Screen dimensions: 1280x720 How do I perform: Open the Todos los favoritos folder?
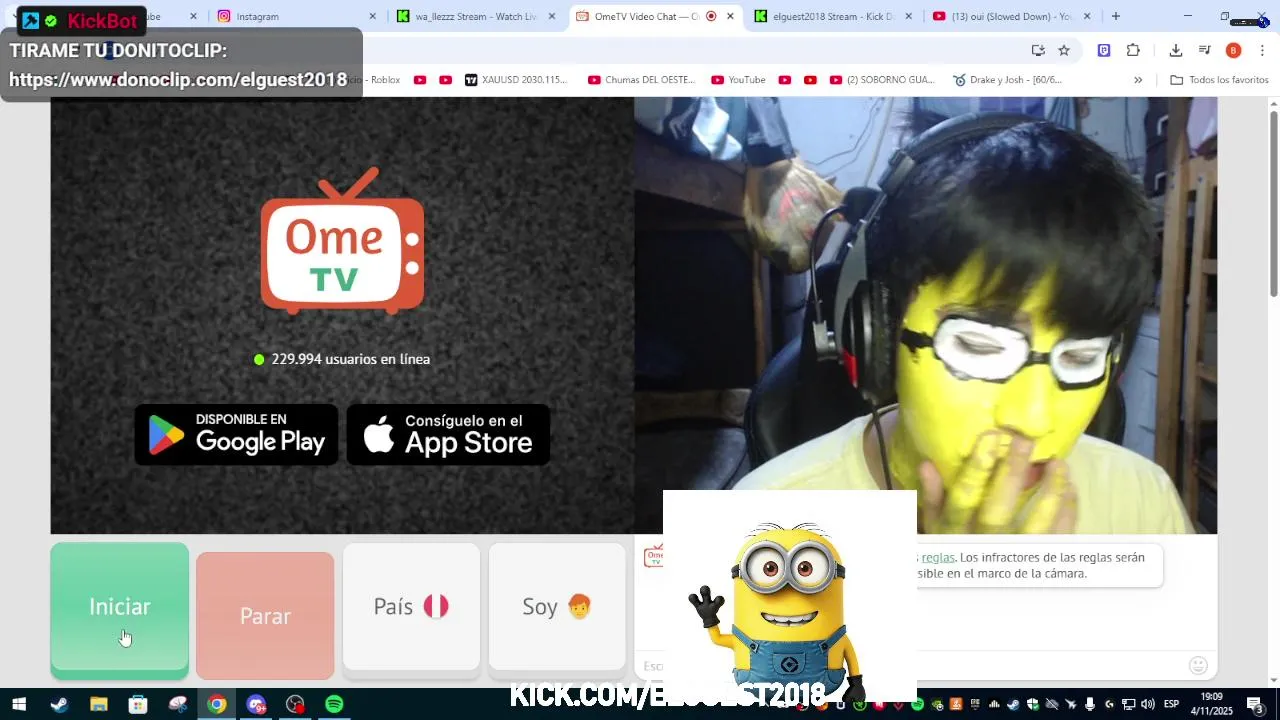click(1219, 80)
